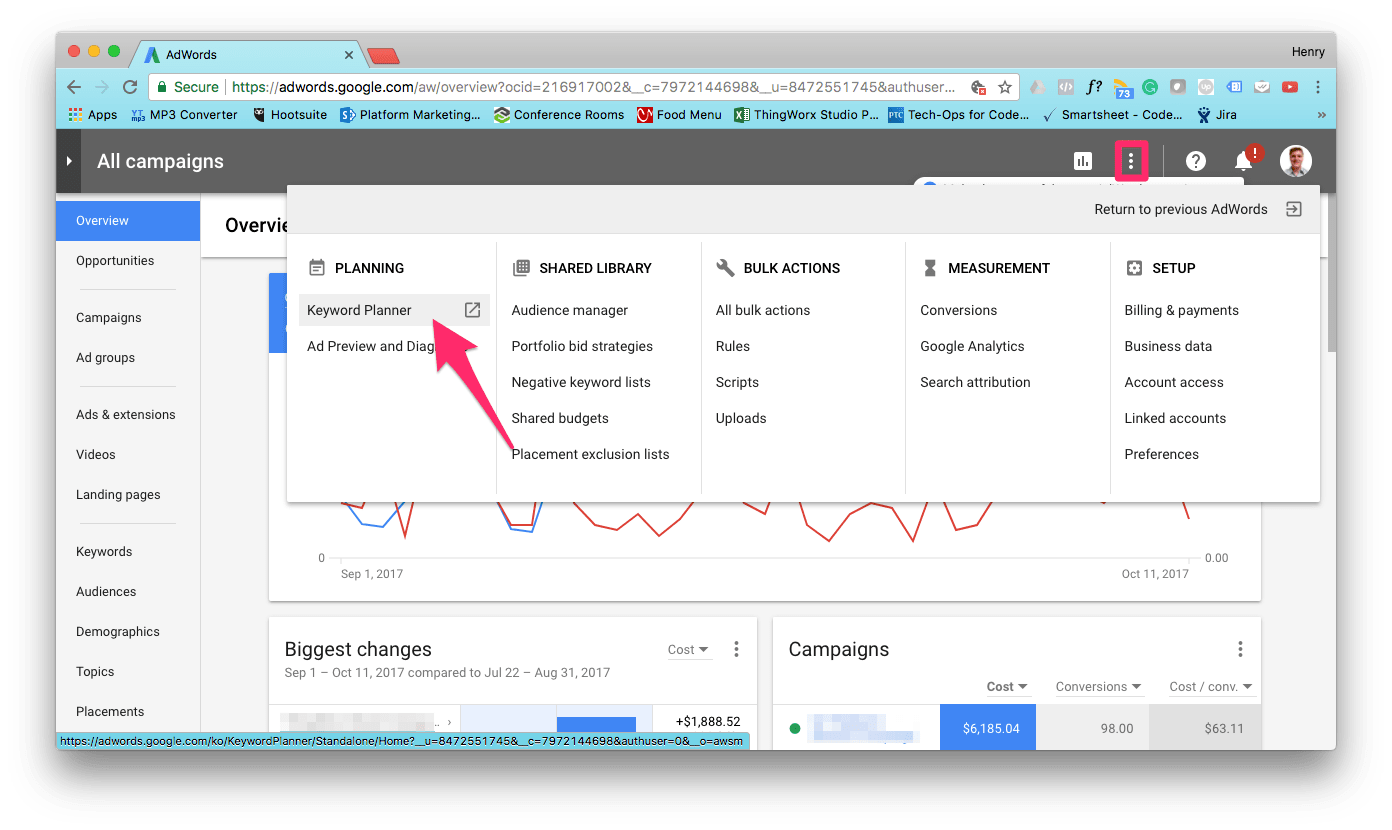Open Placement exclusion lists

coord(590,454)
